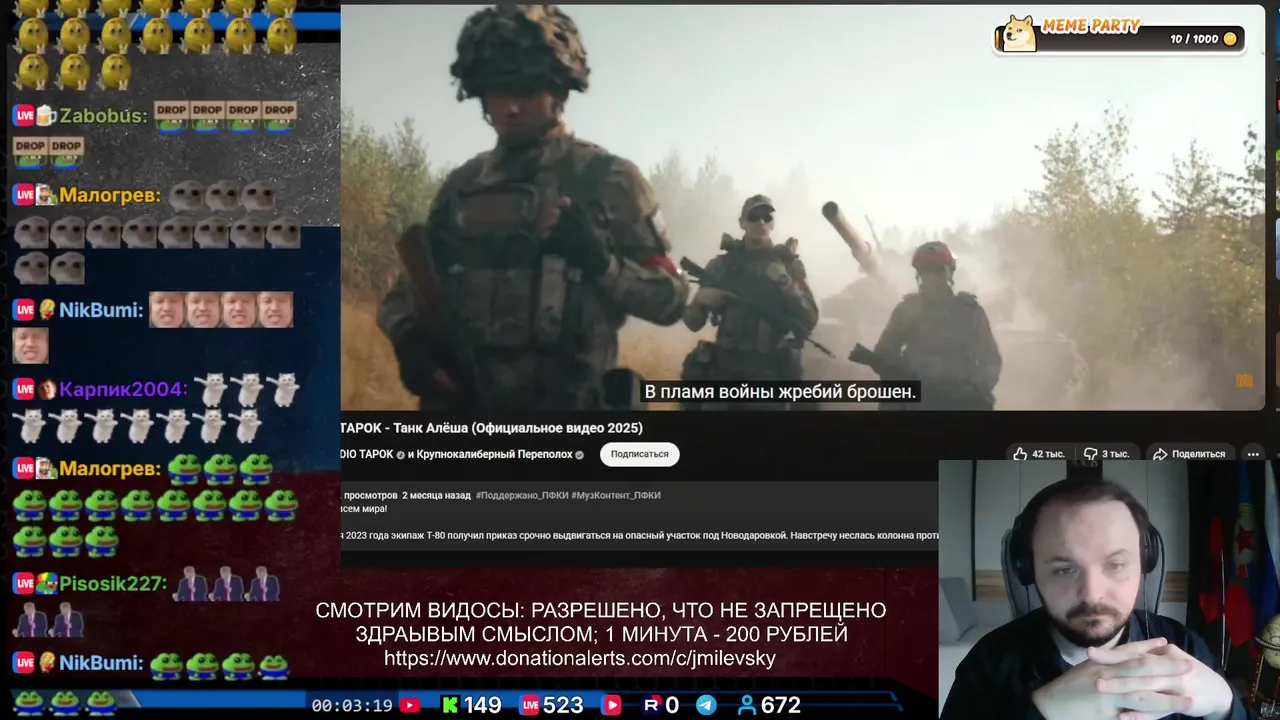
Task: Select the Карпик2004 chat username
Action: (123, 389)
